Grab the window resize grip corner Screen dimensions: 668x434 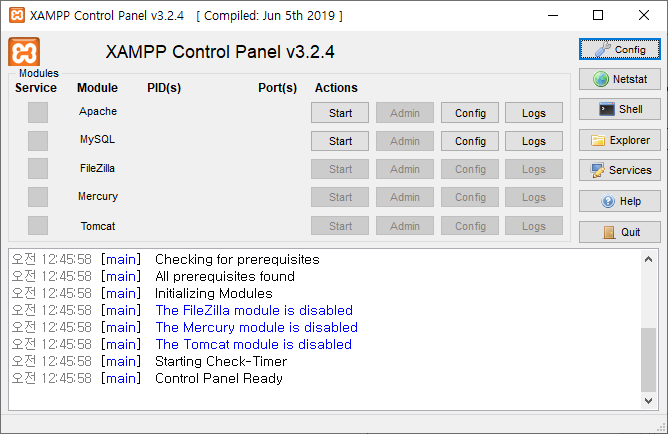point(662,428)
